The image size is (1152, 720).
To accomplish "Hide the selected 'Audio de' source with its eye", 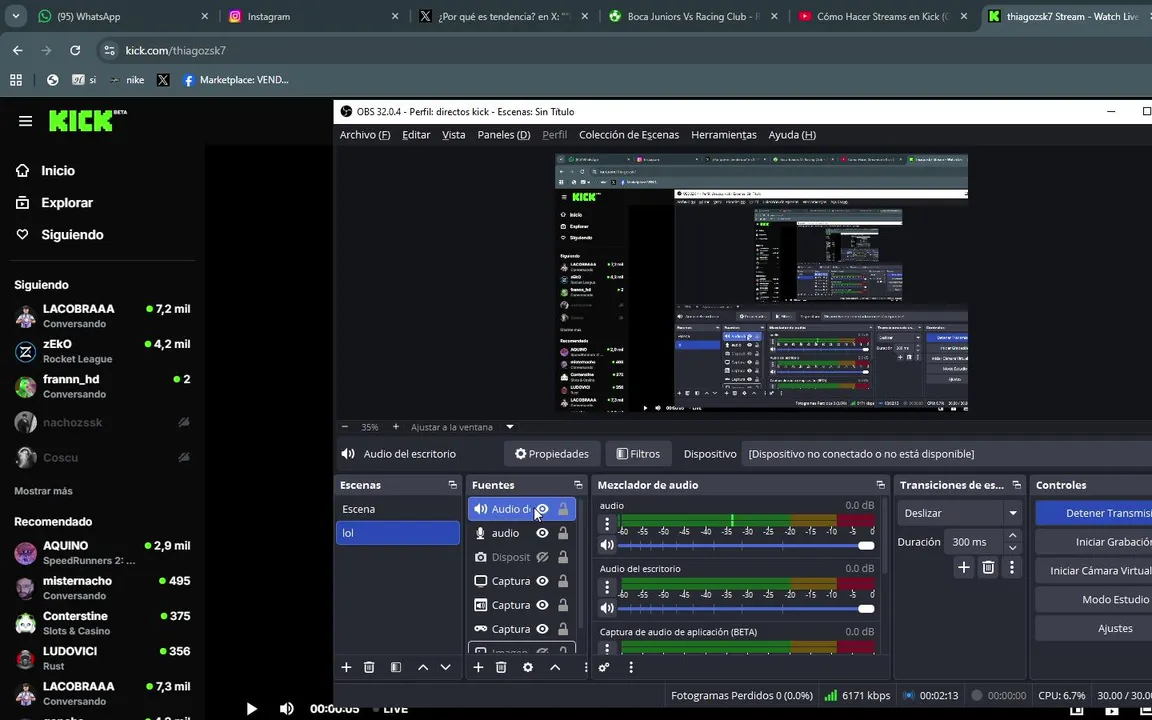I will coord(542,509).
